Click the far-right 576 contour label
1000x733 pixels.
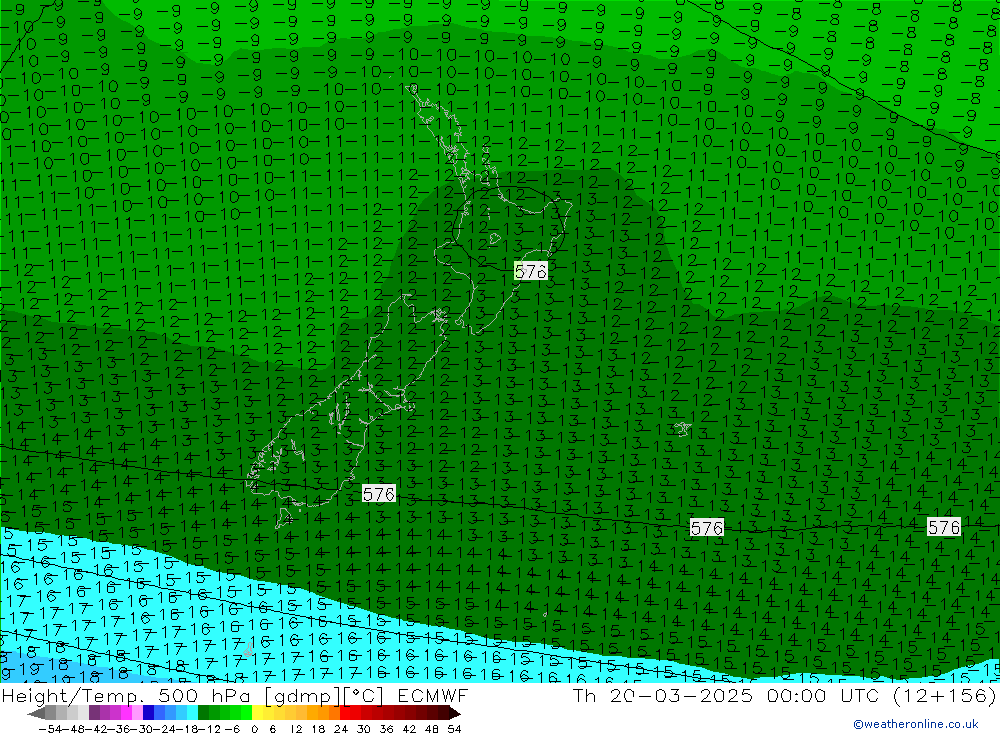[943, 527]
